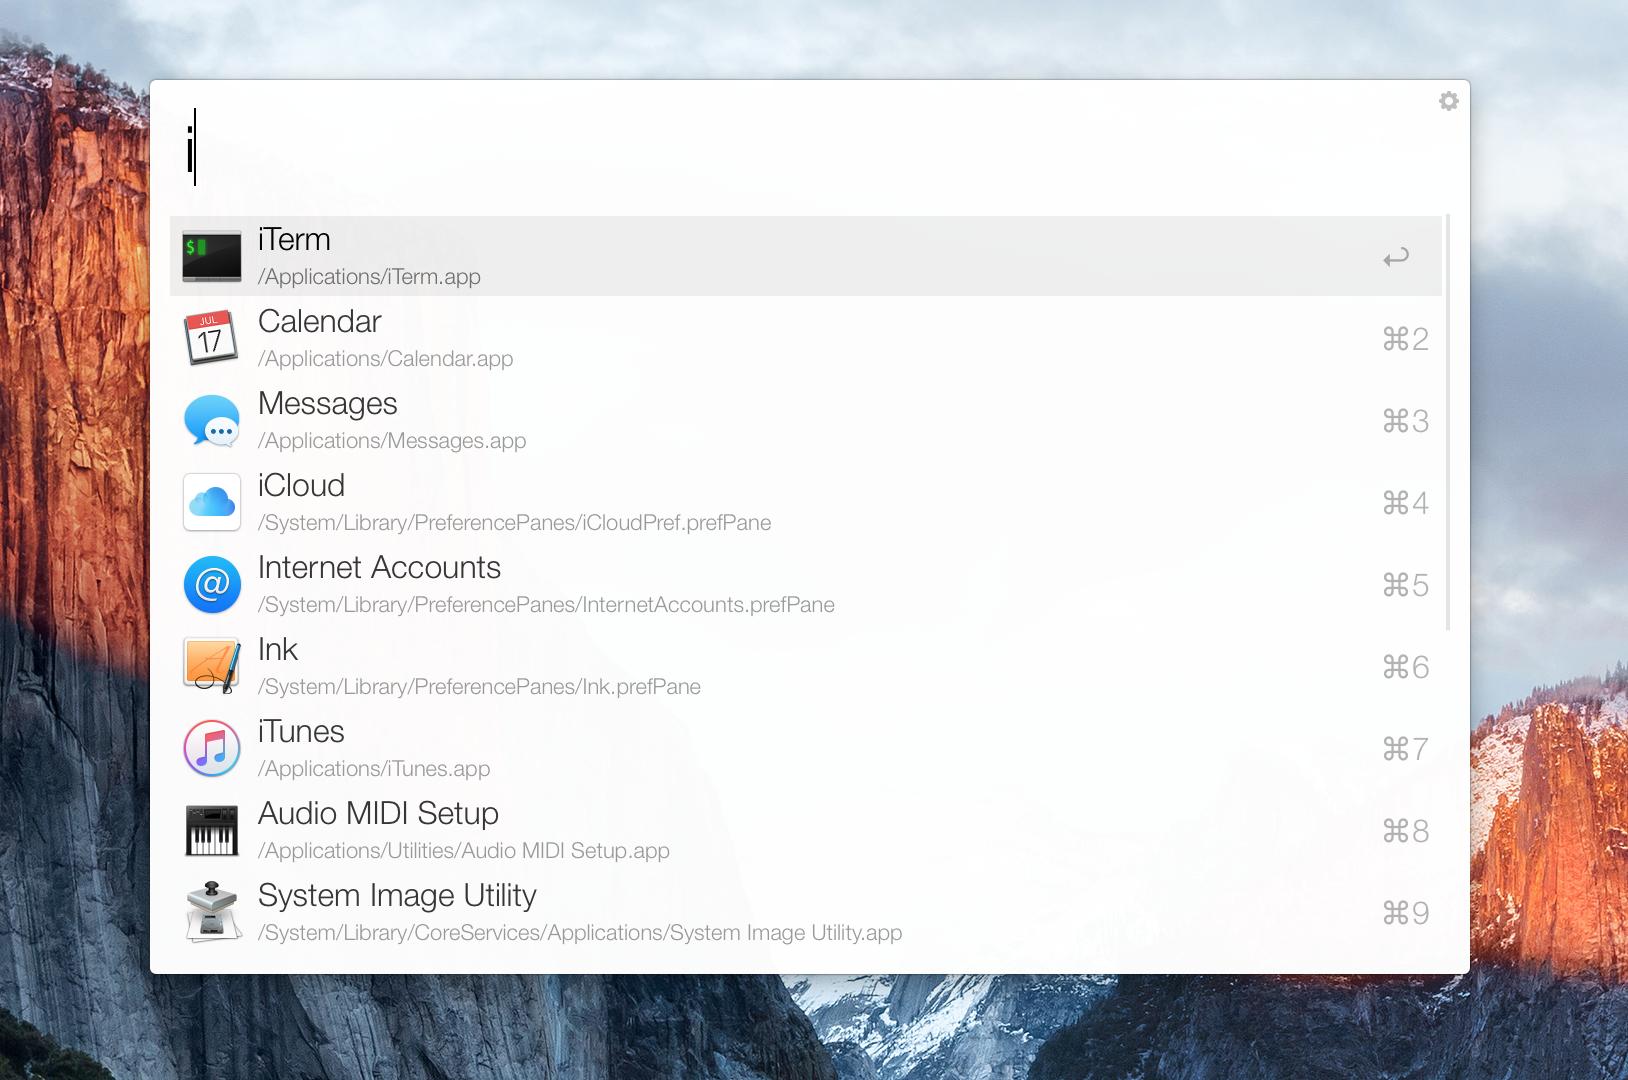Click the ⌘7 shortcut hint for iTunes
This screenshot has height=1080, width=1628.
coord(1405,749)
